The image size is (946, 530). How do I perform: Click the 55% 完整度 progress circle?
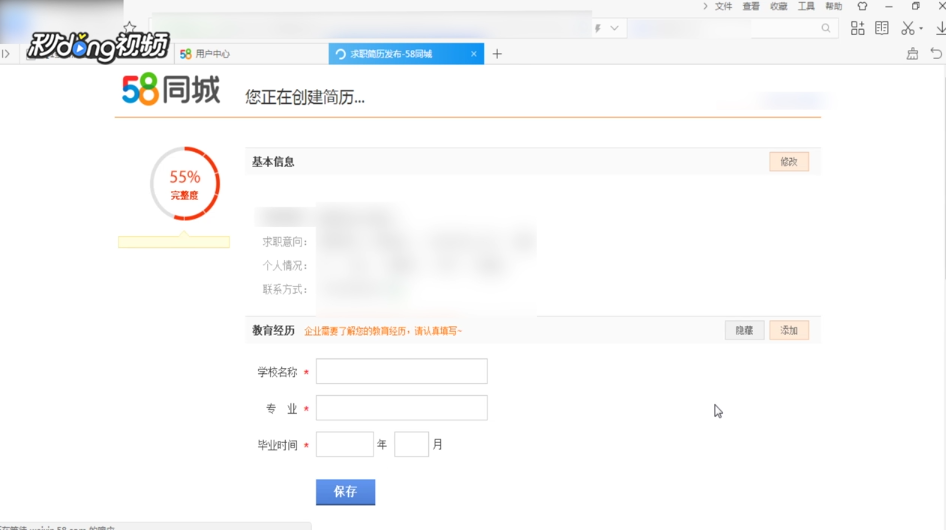click(185, 184)
